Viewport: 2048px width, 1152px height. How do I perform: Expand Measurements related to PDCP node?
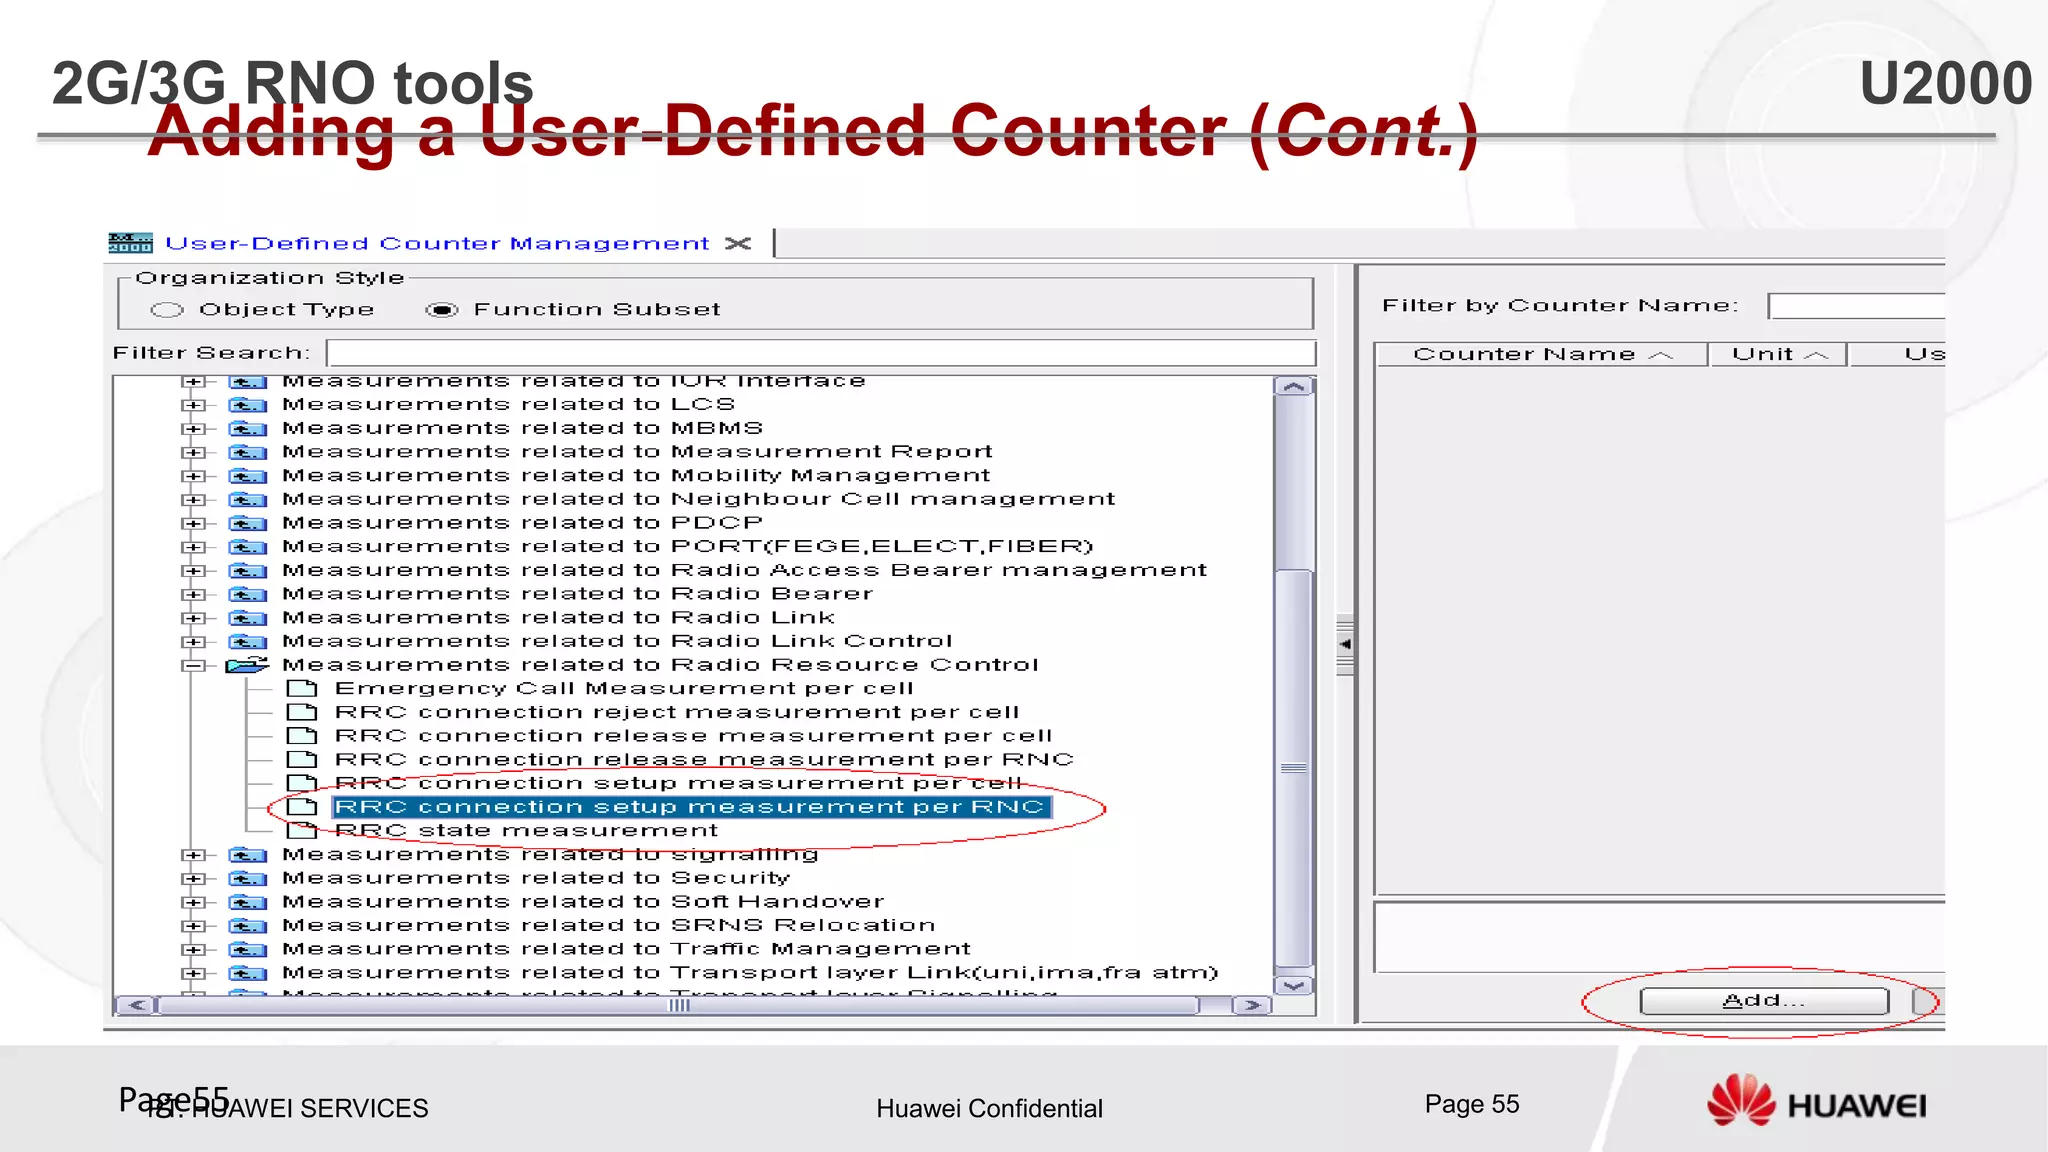point(194,524)
